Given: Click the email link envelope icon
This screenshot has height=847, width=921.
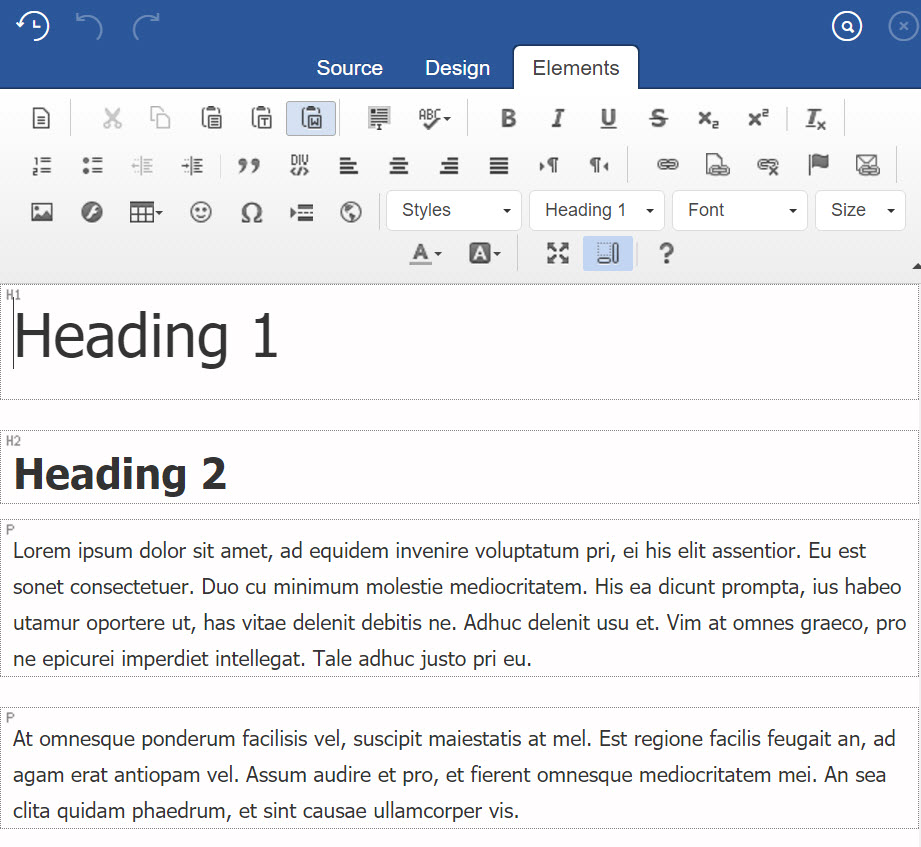Looking at the screenshot, I should pyautogui.click(x=868, y=165).
